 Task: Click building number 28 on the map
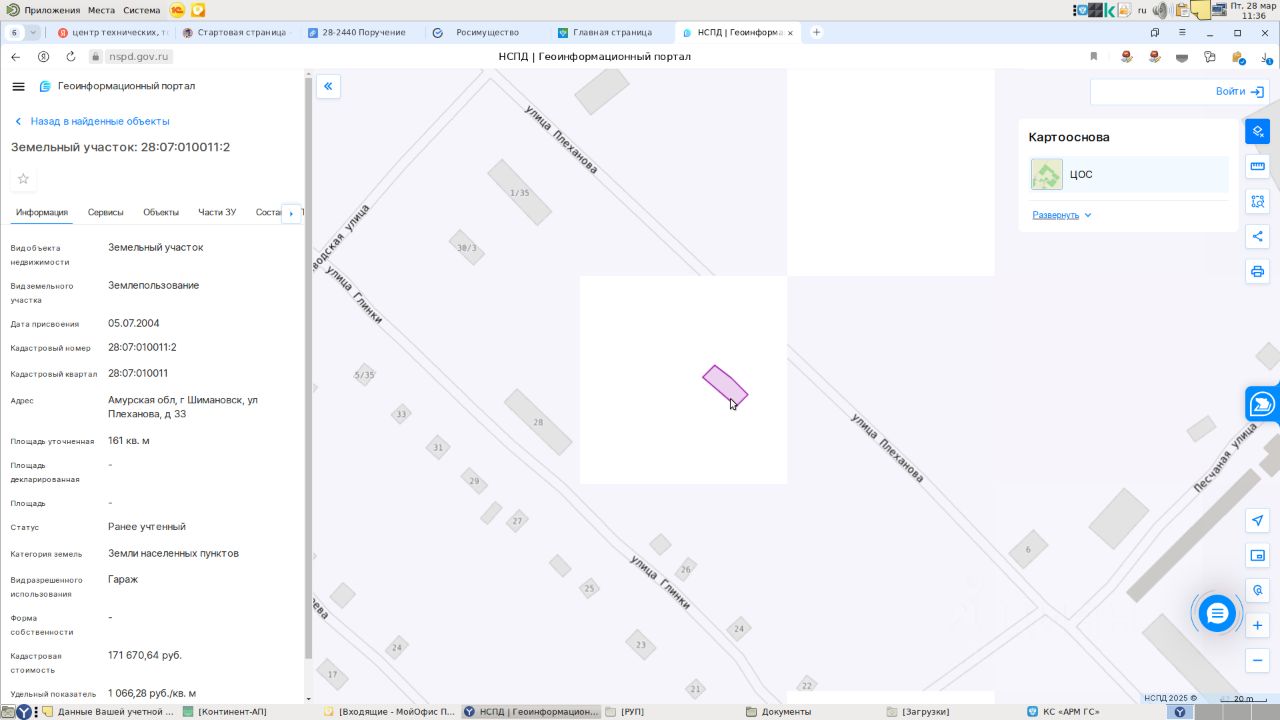(x=538, y=422)
